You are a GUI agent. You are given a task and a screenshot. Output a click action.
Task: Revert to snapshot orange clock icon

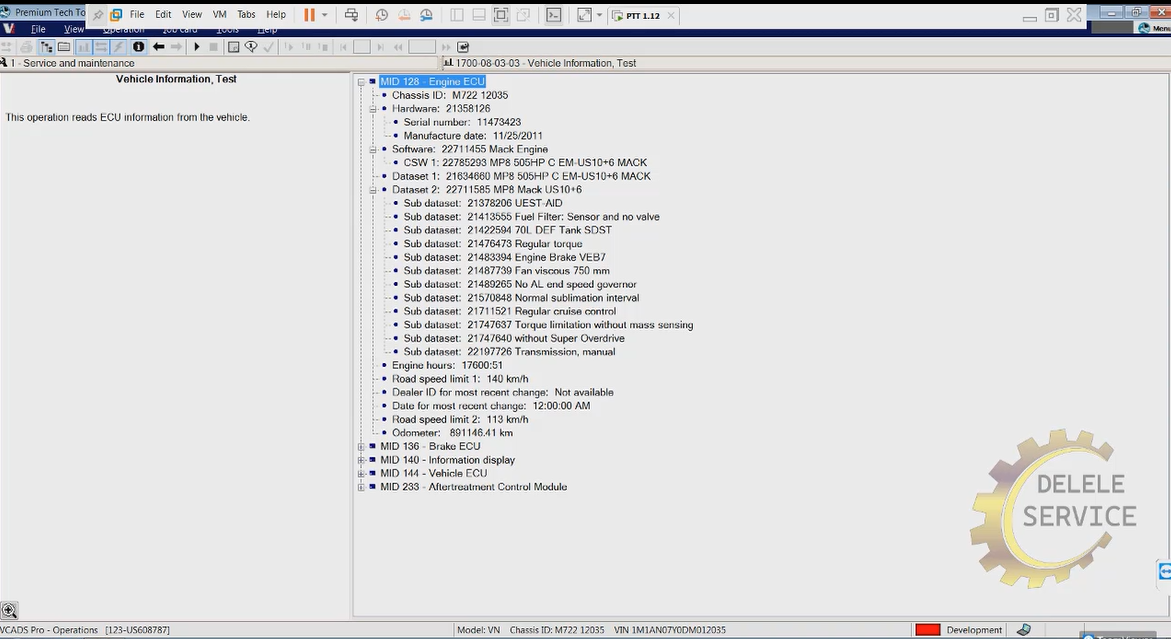click(x=404, y=15)
